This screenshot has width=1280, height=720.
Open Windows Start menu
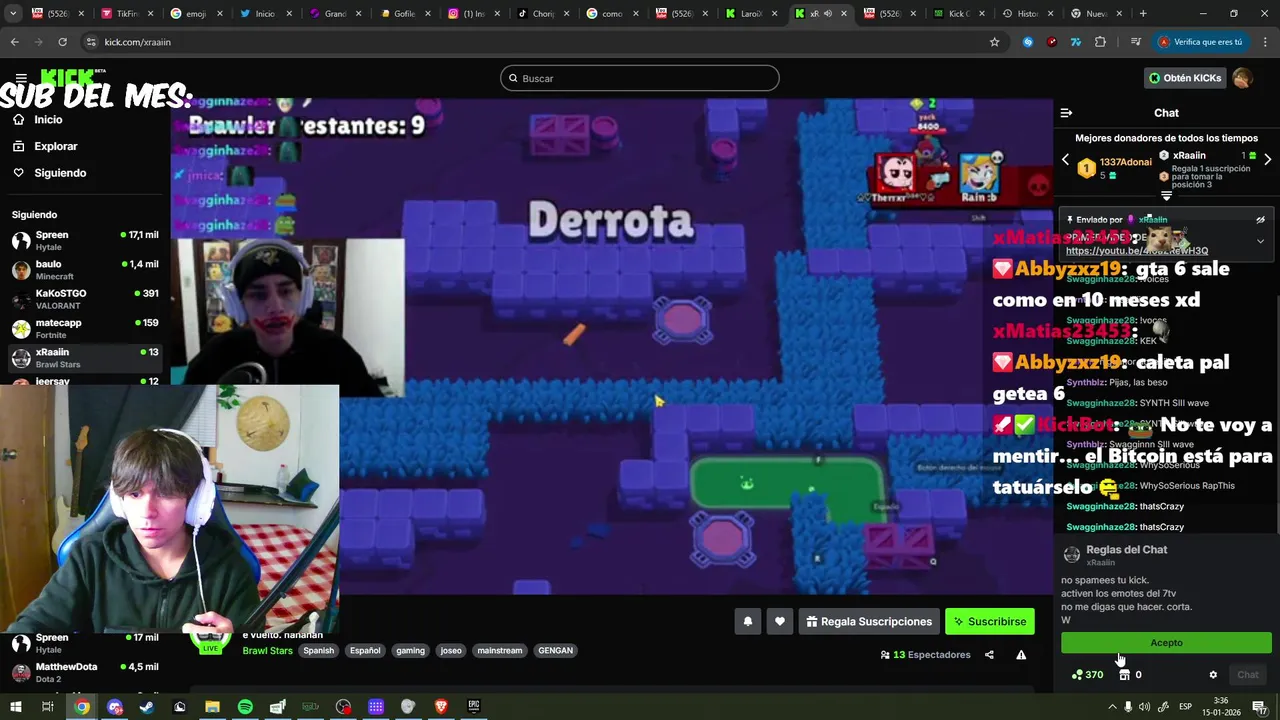(14, 707)
